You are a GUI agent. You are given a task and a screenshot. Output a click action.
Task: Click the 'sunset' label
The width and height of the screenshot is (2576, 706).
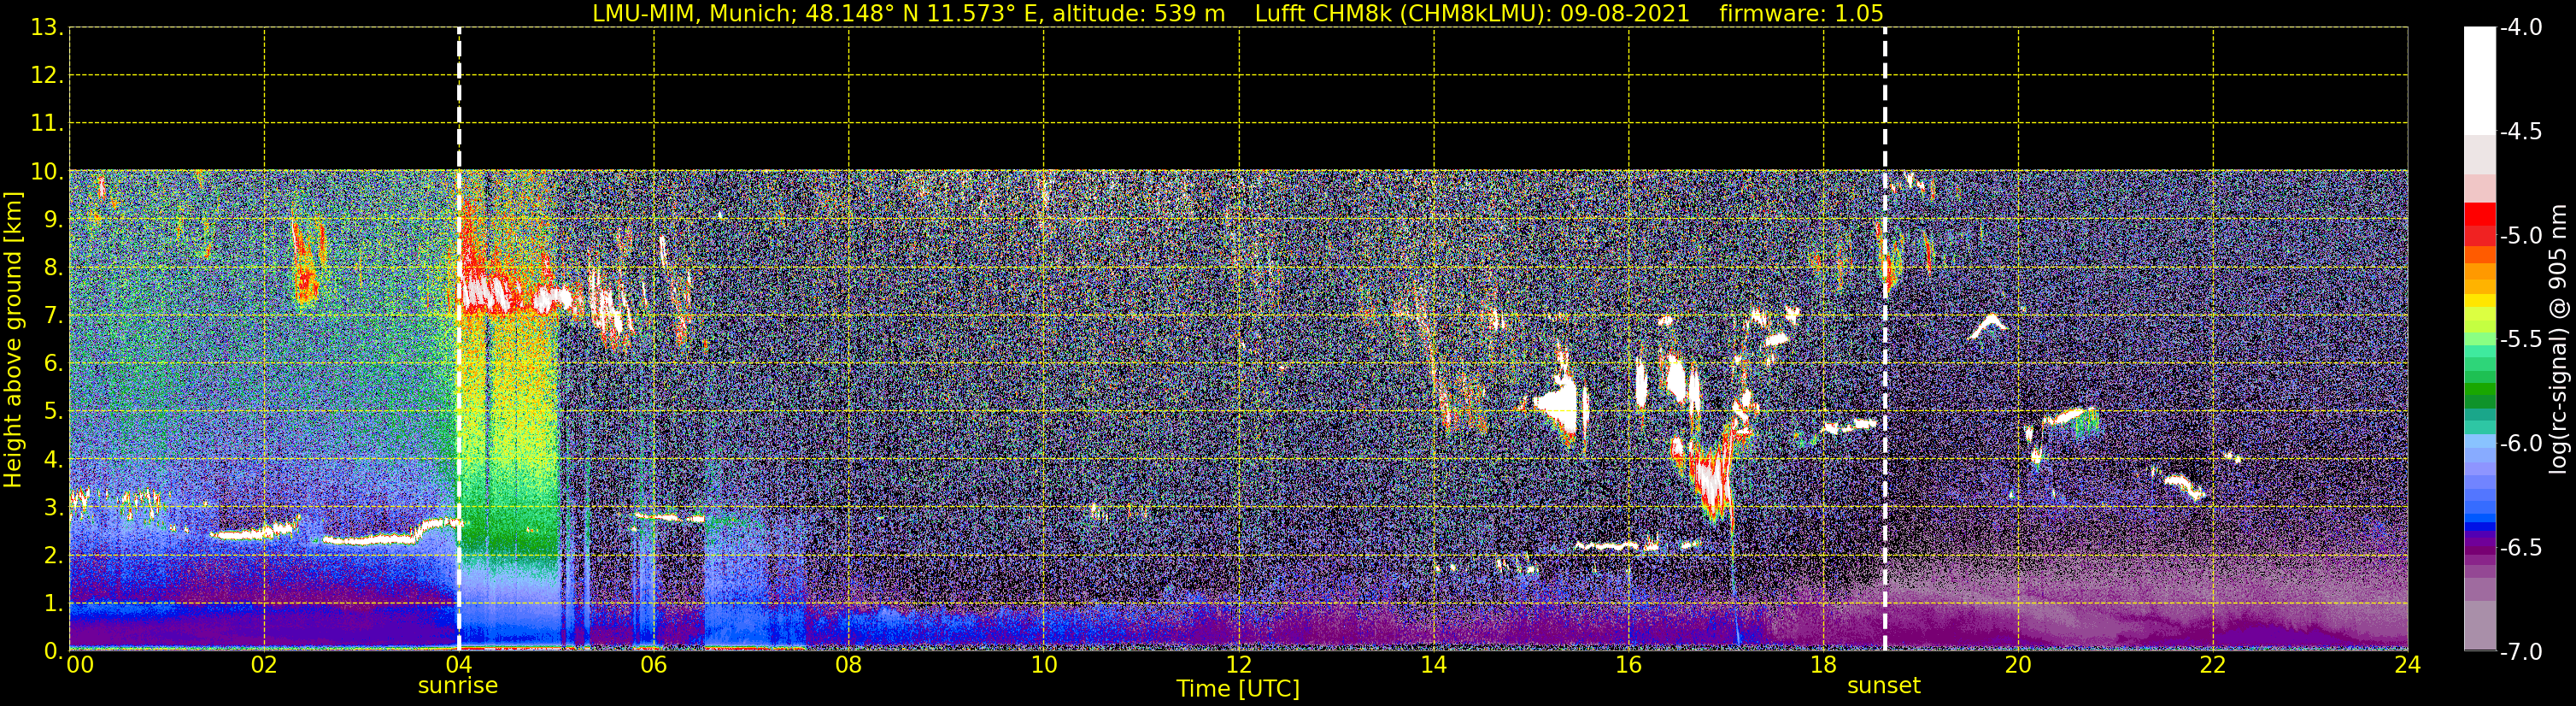coord(1884,686)
